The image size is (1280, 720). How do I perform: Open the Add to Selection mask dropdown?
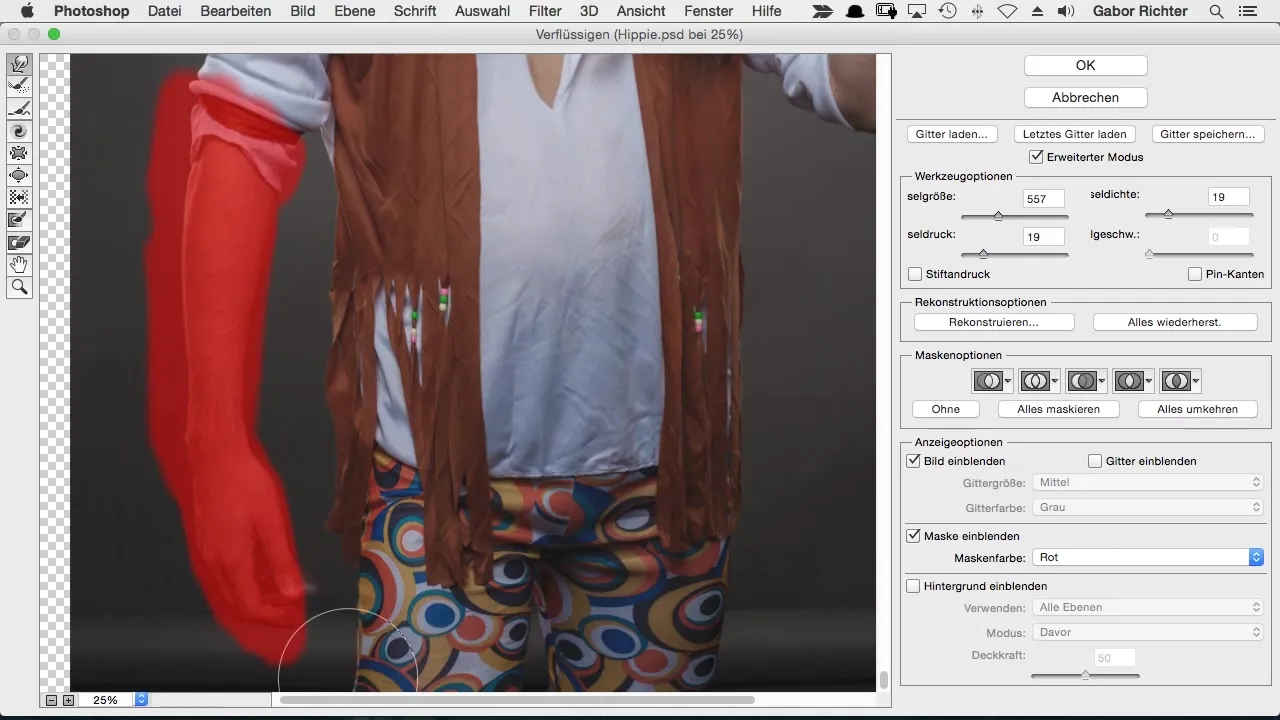1039,381
